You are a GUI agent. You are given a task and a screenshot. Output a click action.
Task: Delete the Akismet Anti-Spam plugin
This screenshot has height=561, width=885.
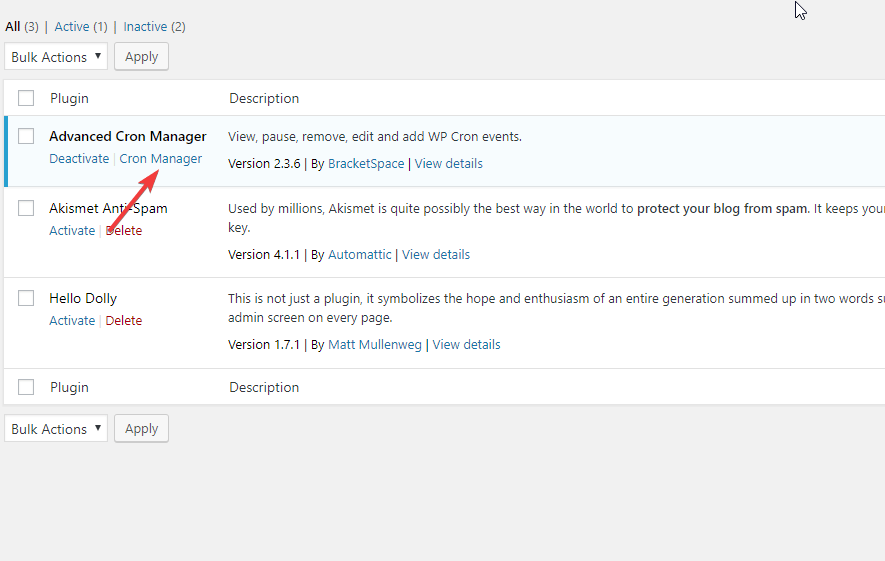[x=124, y=230]
